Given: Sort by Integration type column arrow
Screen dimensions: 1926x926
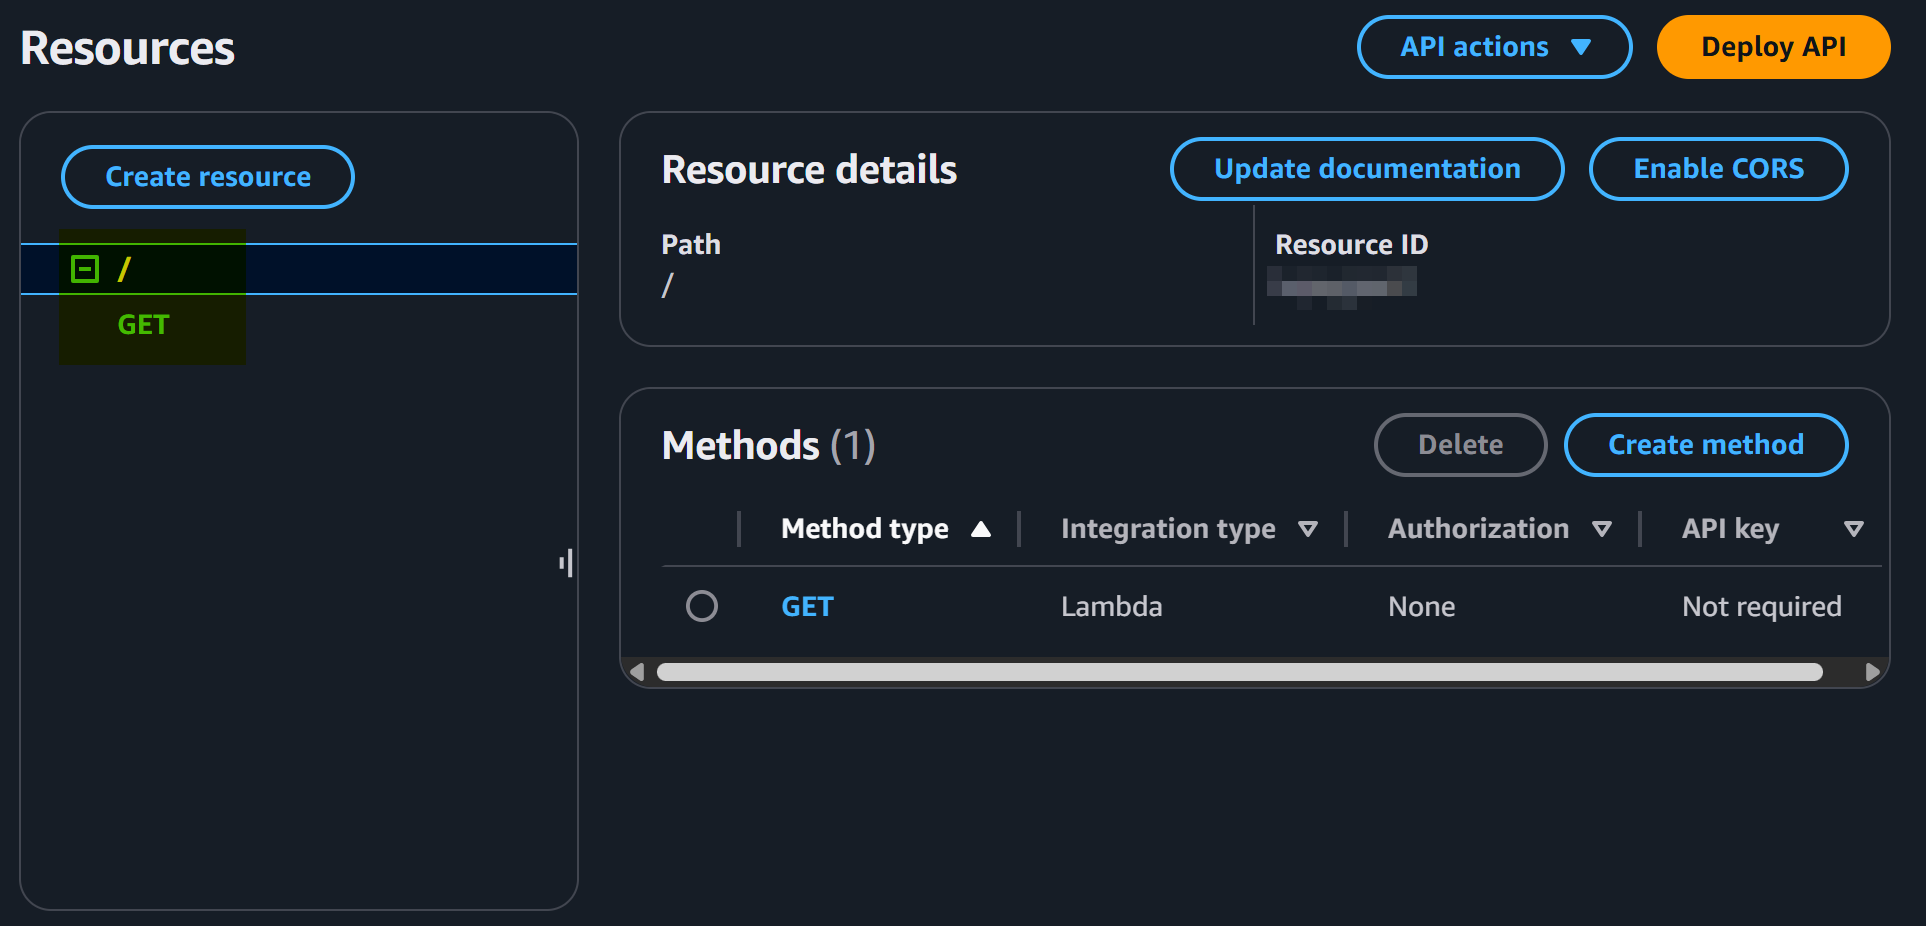Looking at the screenshot, I should pyautogui.click(x=1307, y=529).
